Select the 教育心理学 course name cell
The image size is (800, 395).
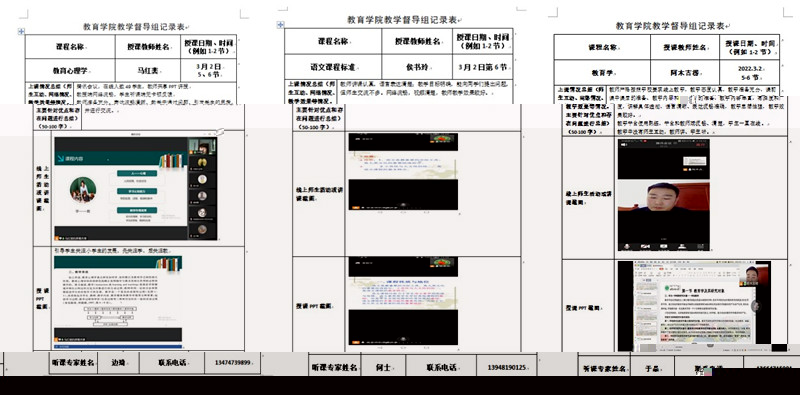coord(70,70)
